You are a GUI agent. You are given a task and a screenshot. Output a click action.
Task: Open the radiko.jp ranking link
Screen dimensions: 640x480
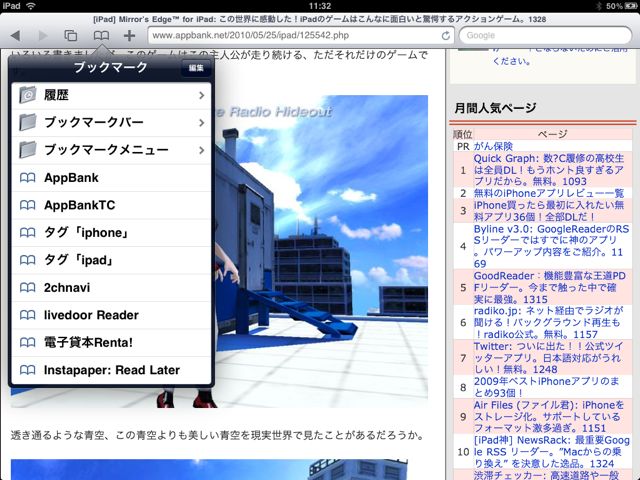point(549,322)
